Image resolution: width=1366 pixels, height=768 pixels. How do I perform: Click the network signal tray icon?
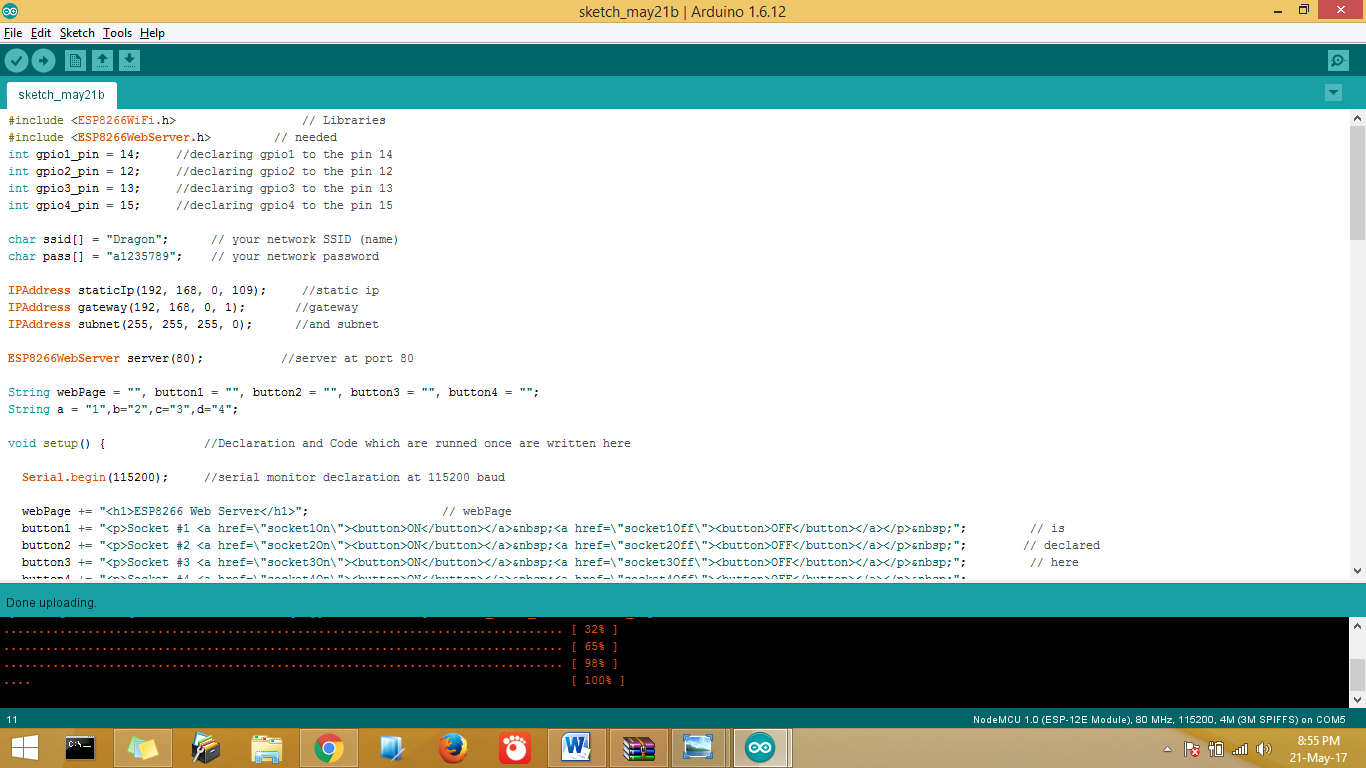[x=1240, y=748]
